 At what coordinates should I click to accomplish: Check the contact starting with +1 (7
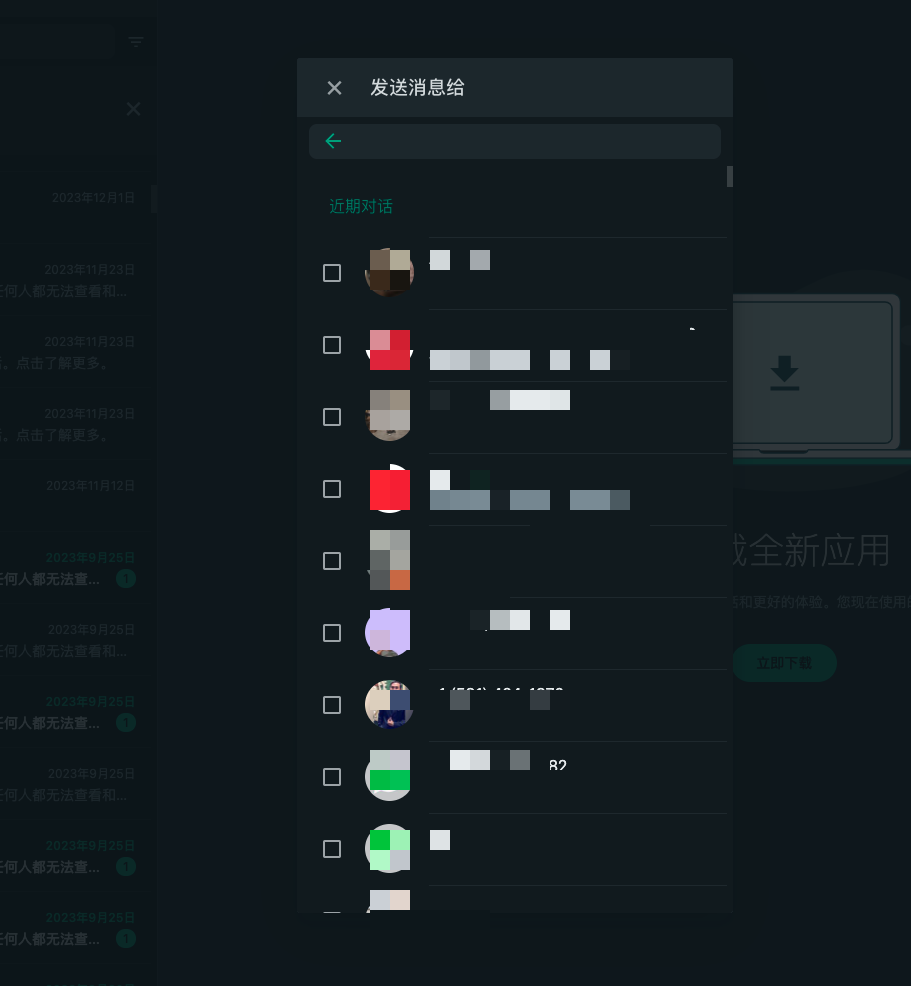coord(332,705)
